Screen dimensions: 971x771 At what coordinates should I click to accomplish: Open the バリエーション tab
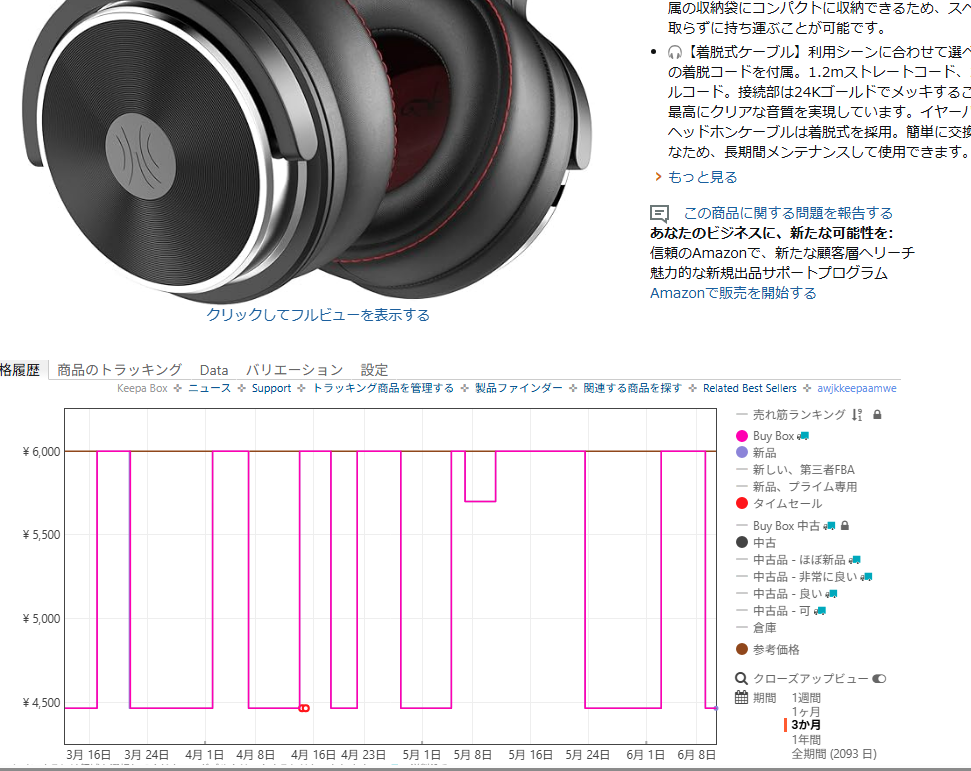coord(295,370)
